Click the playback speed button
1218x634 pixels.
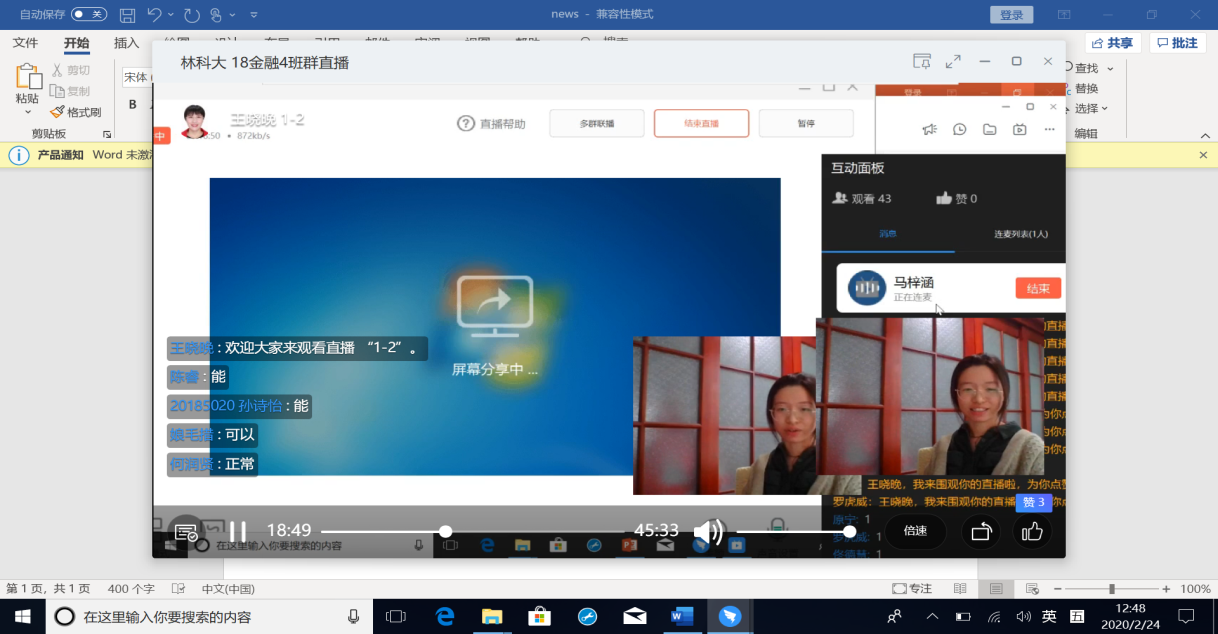(915, 532)
